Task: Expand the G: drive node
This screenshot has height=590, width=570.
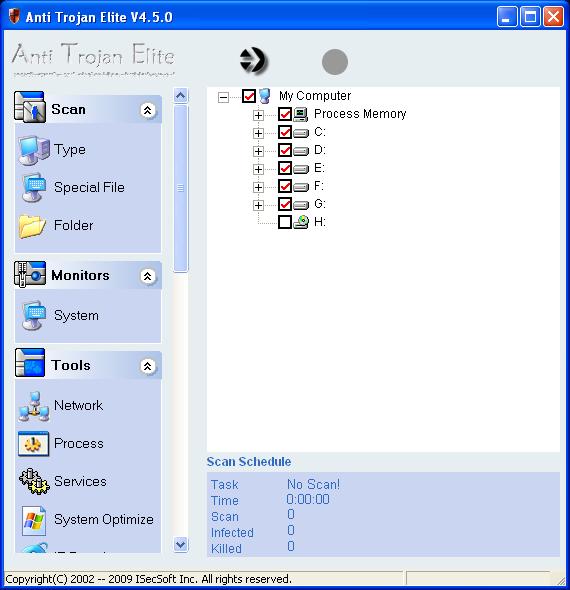Action: coord(258,205)
